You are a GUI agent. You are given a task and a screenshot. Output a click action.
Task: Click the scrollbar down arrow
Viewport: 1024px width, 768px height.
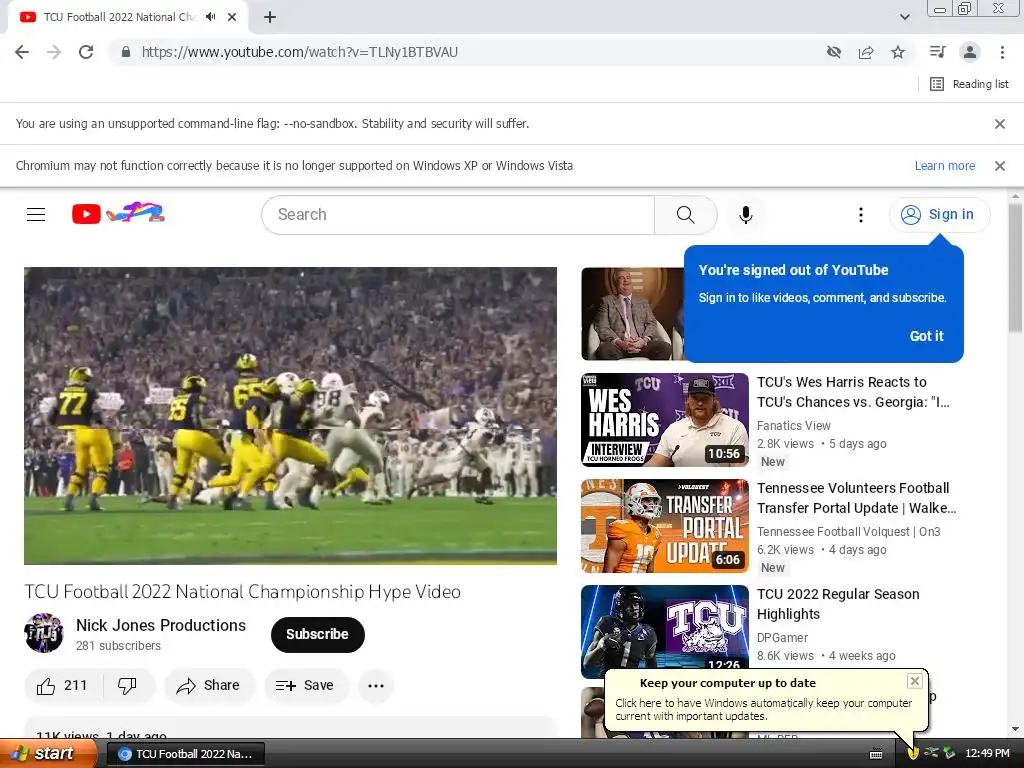pos(1015,729)
